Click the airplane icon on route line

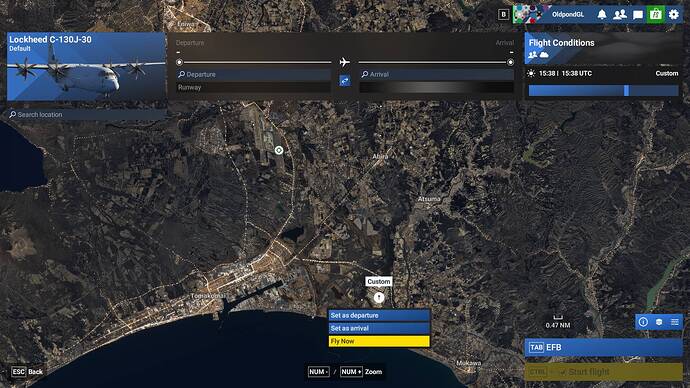click(345, 62)
